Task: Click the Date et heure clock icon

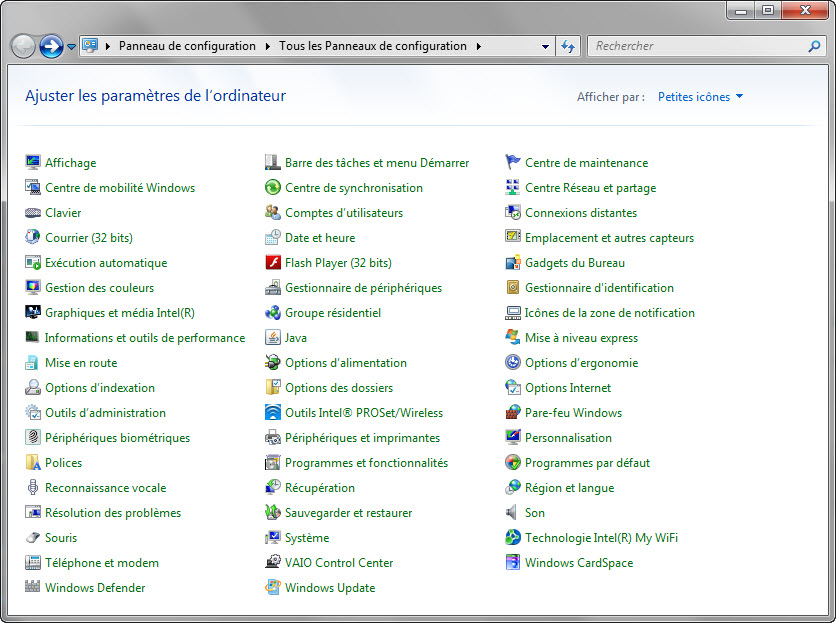Action: [x=272, y=237]
